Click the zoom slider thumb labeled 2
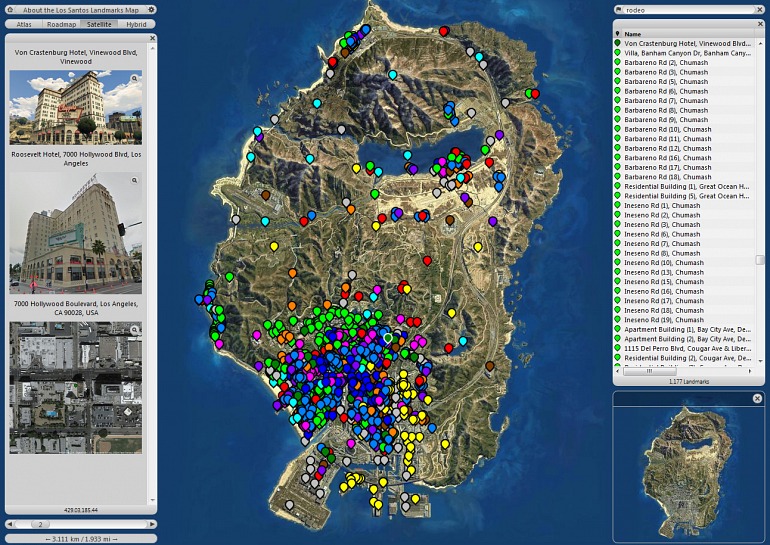 click(41, 524)
